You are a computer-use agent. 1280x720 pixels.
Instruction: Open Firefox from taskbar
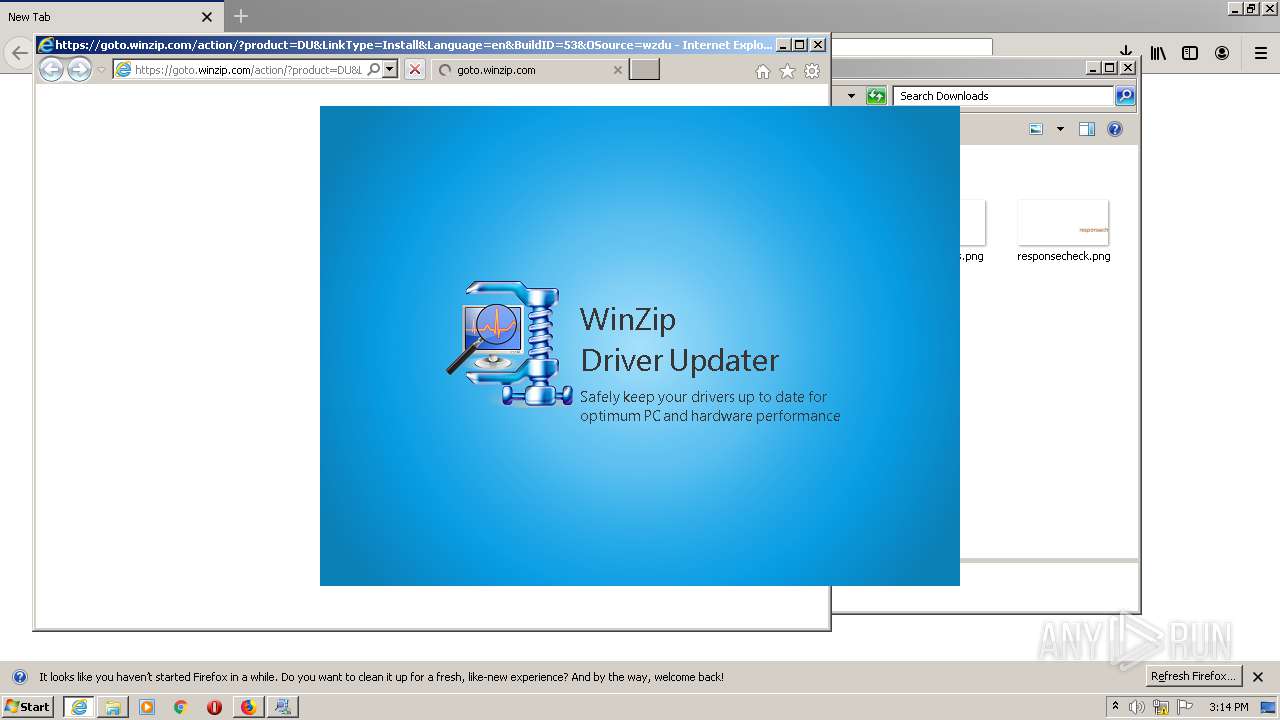pyautogui.click(x=248, y=707)
